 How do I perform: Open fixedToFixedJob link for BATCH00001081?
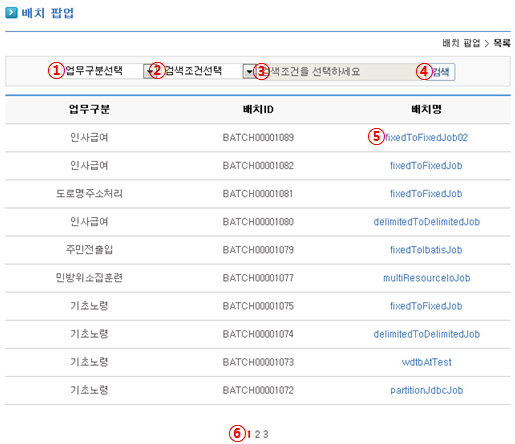pyautogui.click(x=426, y=194)
